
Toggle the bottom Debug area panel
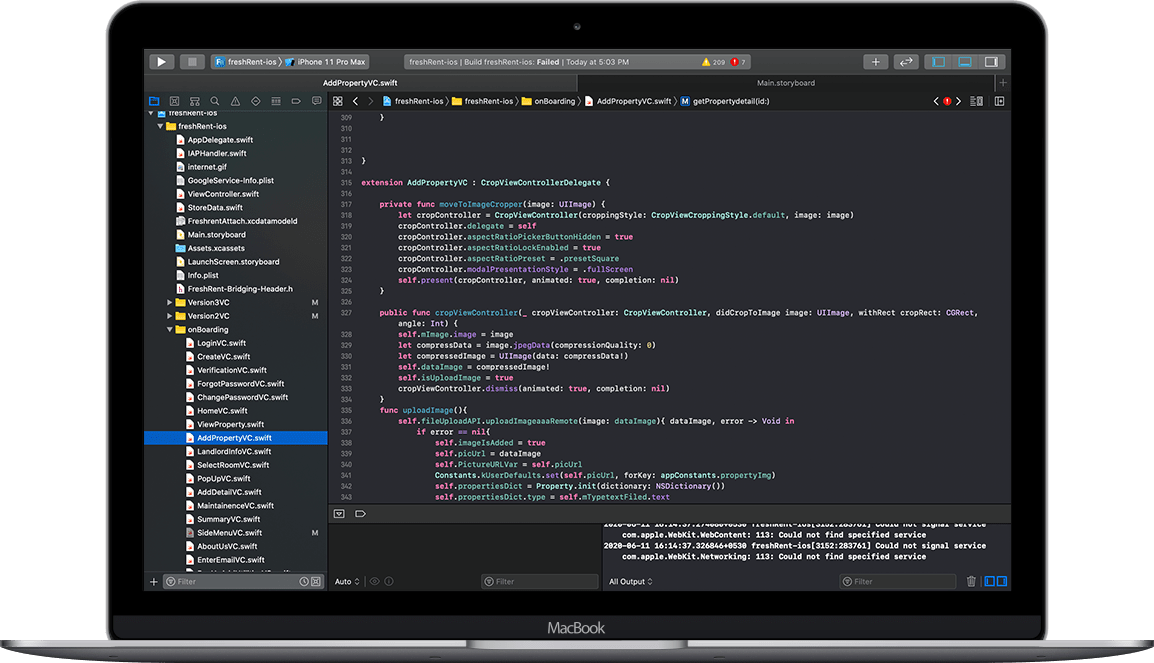click(x=965, y=62)
